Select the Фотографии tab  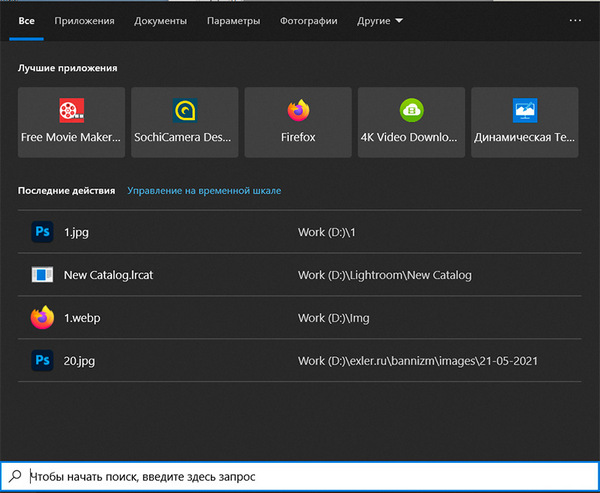click(x=308, y=20)
